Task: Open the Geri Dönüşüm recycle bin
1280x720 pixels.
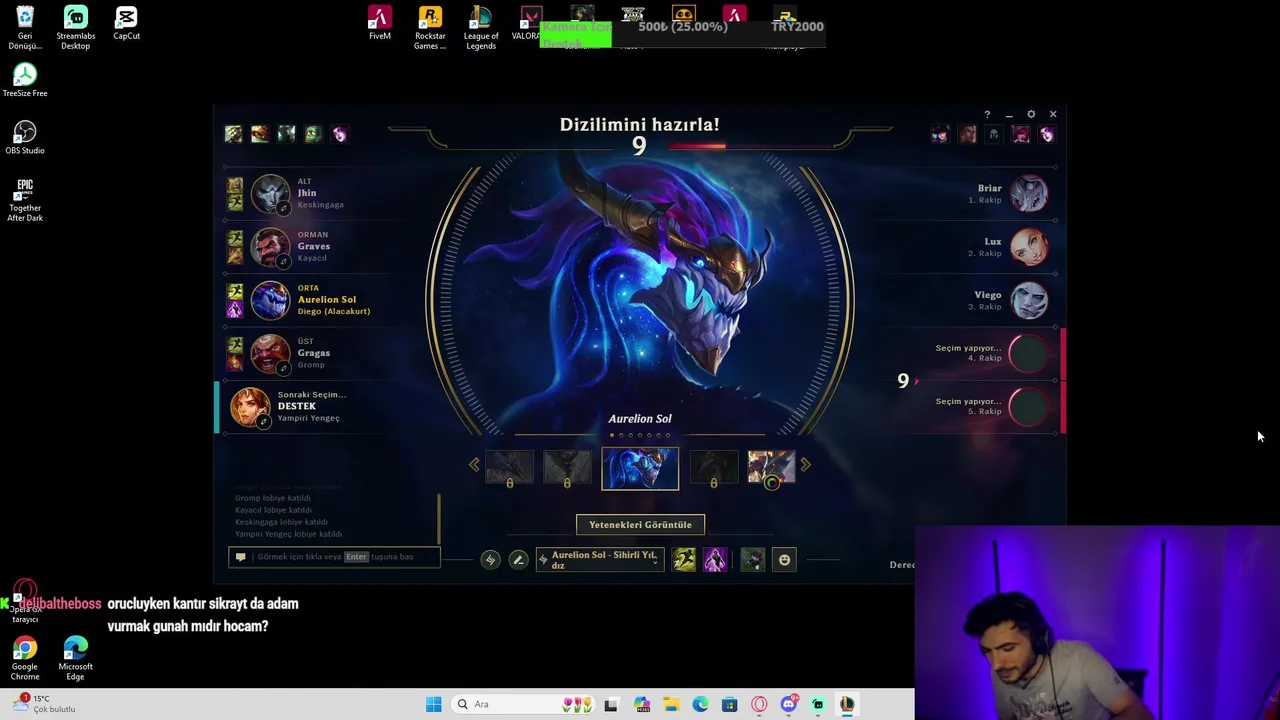Action: pyautogui.click(x=25, y=28)
